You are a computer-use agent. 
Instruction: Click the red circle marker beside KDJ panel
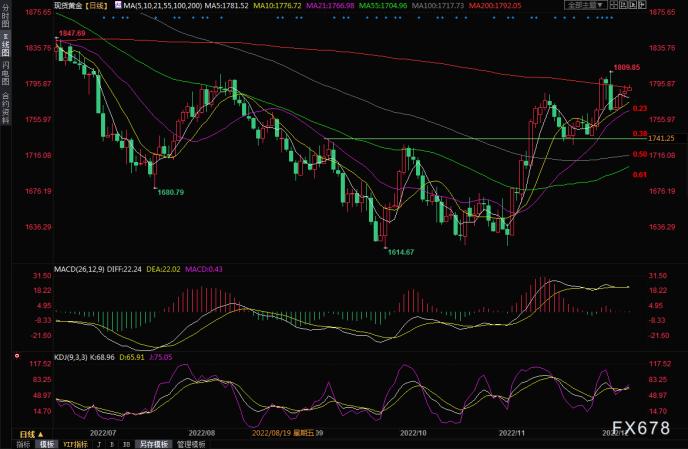coord(17,356)
